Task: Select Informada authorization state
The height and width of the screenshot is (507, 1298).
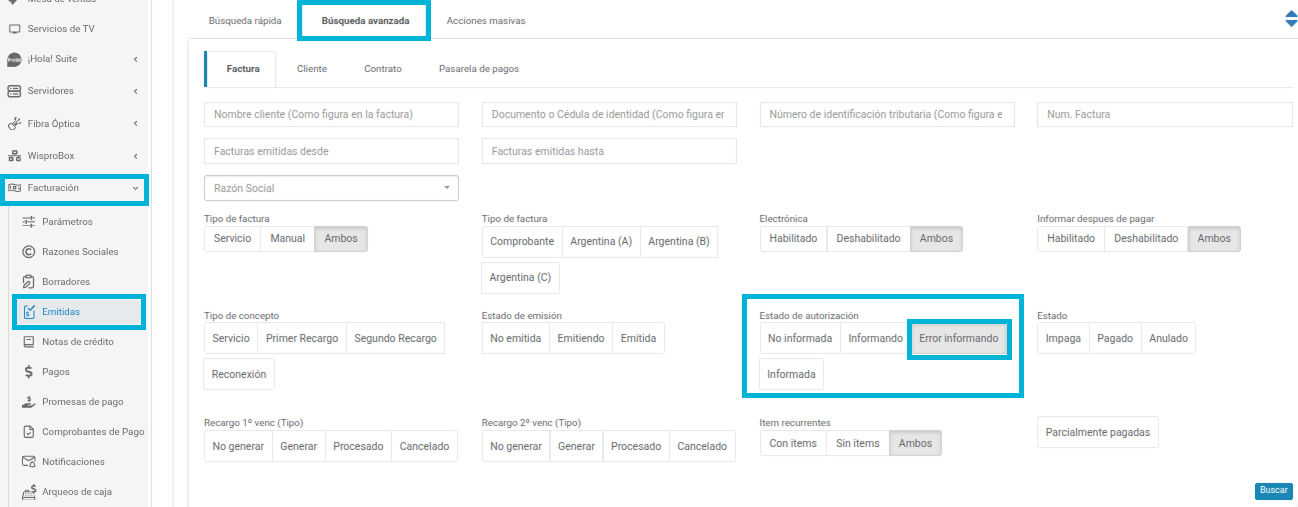Action: coord(791,374)
